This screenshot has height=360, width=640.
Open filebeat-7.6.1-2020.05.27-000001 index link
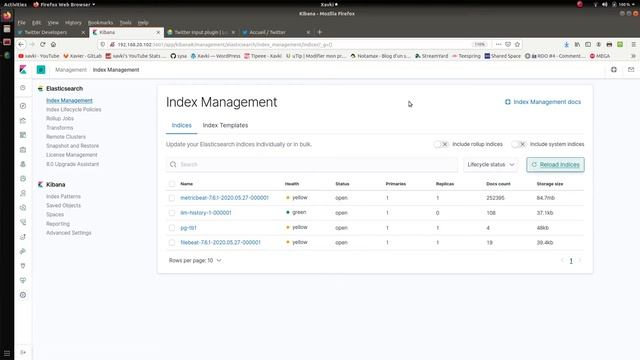(220, 242)
